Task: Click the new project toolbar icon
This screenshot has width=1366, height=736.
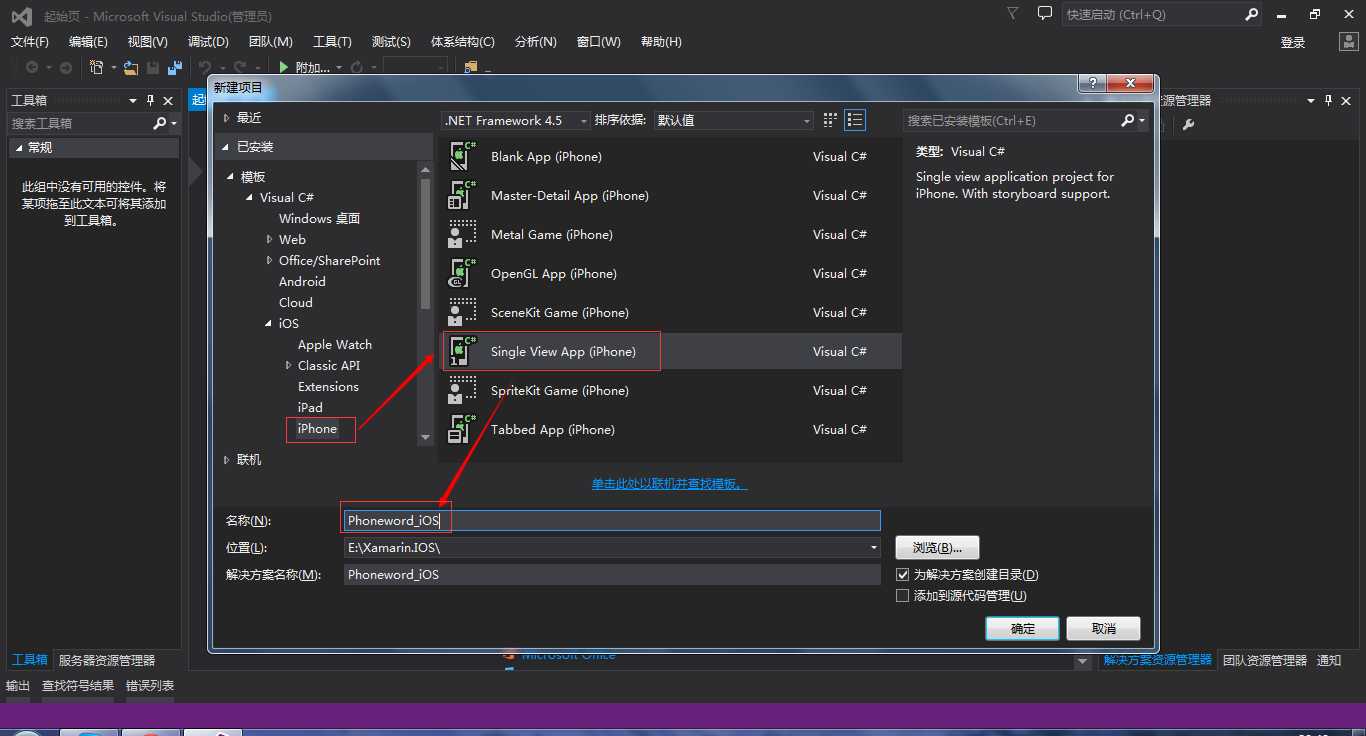Action: pos(97,67)
